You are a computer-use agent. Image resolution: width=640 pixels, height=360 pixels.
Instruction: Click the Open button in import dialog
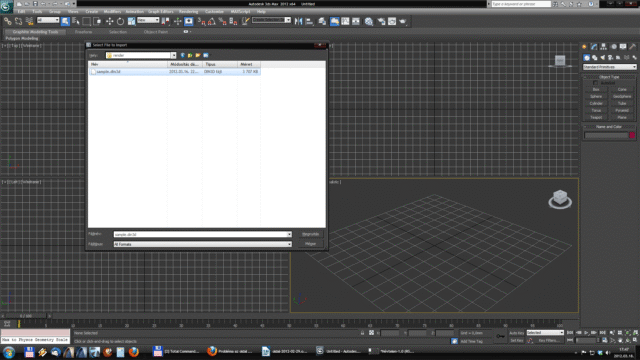point(311,234)
